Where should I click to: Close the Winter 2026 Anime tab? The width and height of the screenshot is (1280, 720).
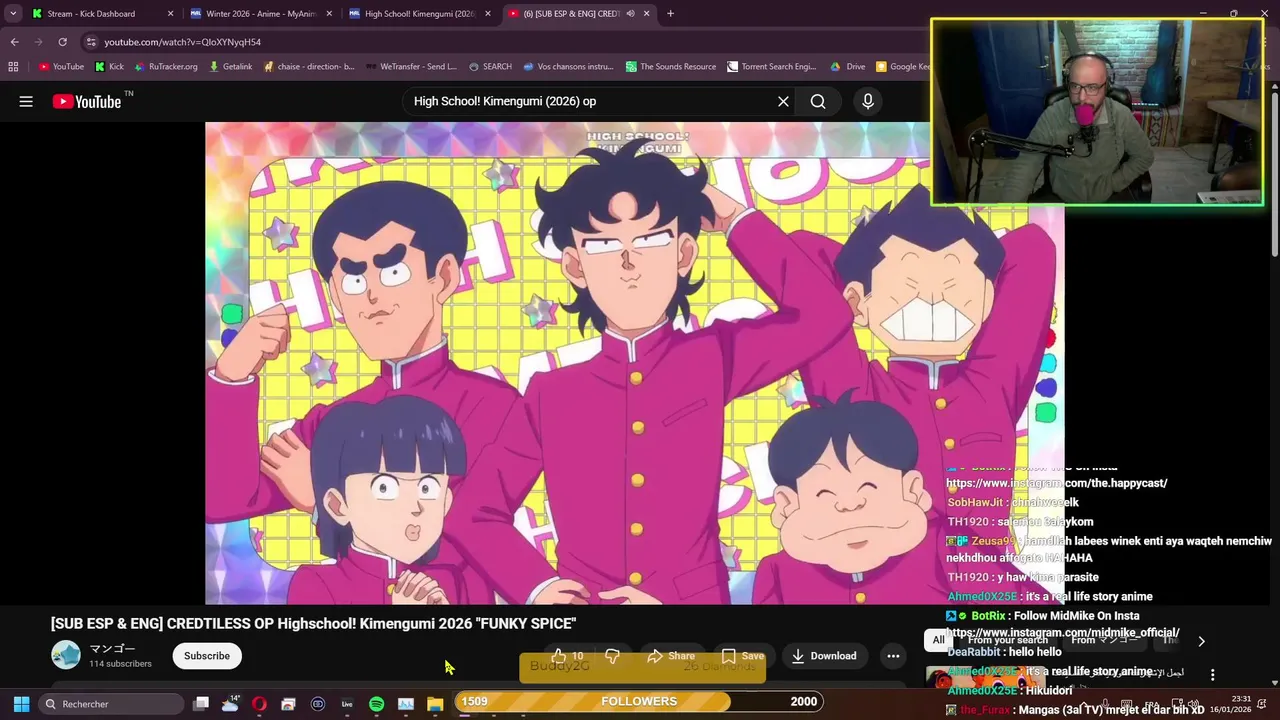point(329,14)
